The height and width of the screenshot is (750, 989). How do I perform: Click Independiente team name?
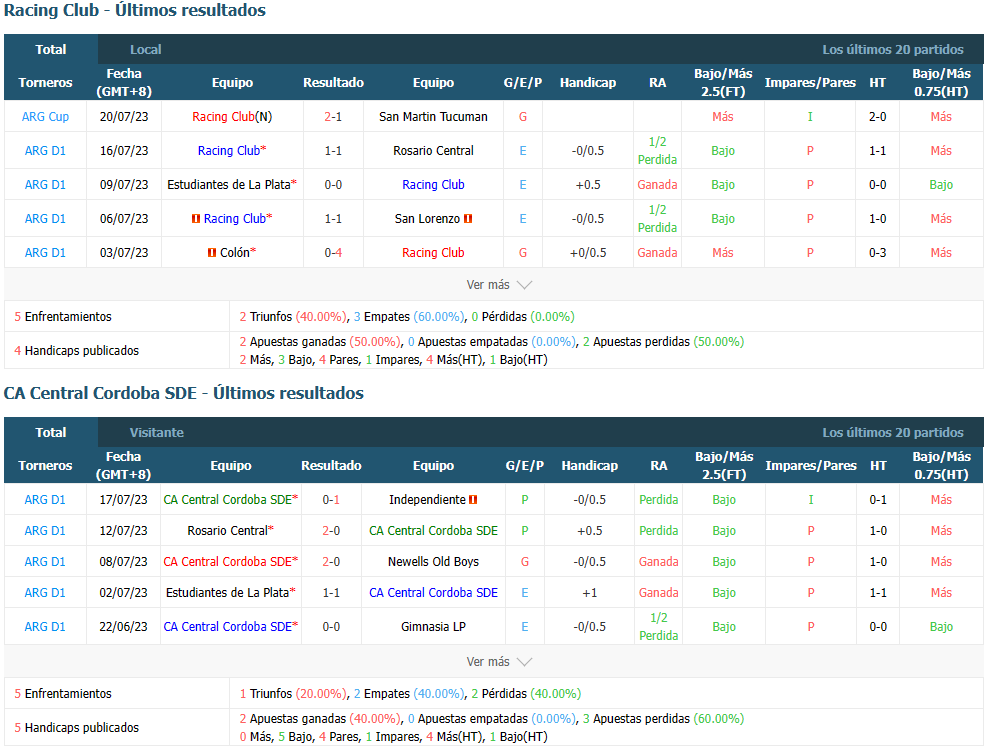[427, 500]
